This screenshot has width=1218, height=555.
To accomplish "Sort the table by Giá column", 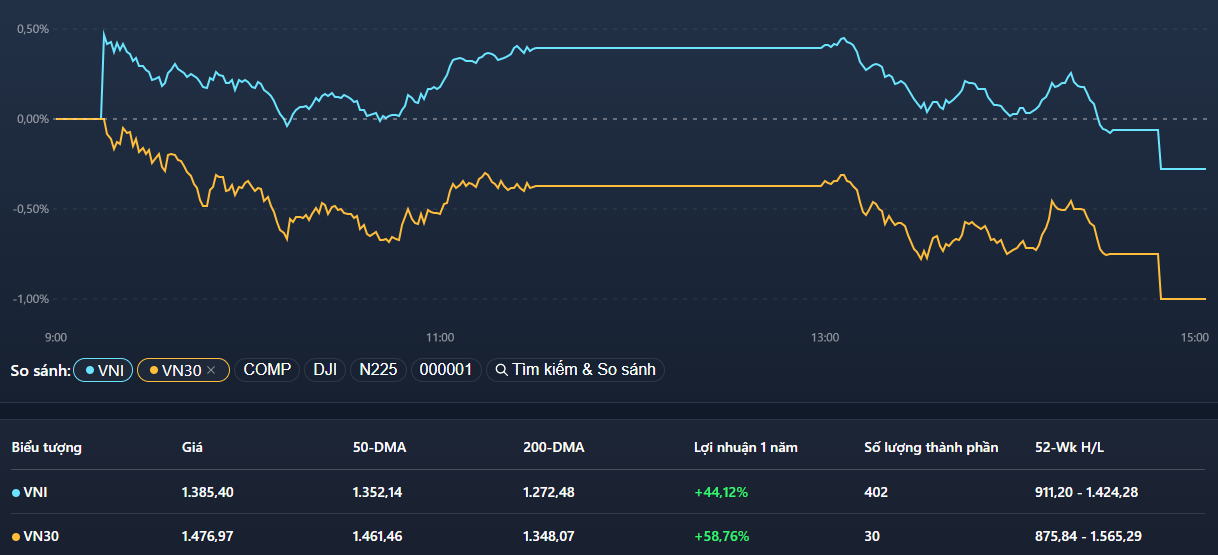I will pyautogui.click(x=192, y=447).
